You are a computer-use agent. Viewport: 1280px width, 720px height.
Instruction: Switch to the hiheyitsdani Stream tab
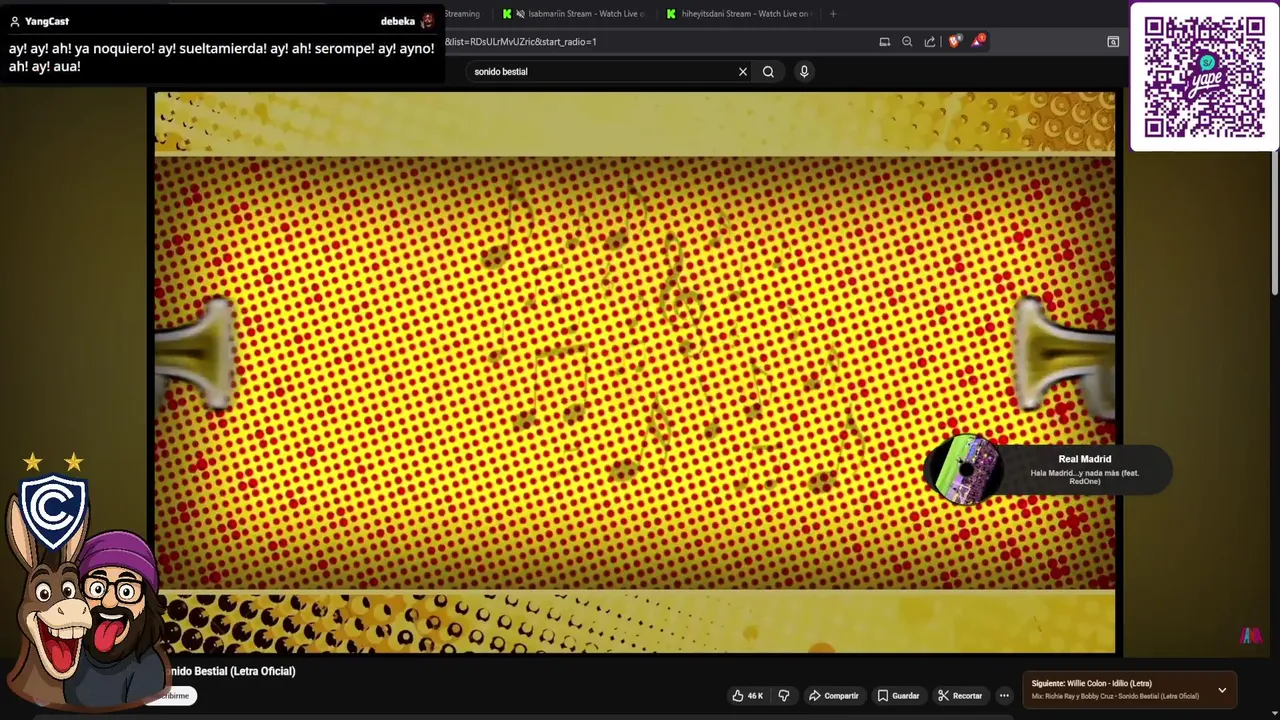point(740,14)
